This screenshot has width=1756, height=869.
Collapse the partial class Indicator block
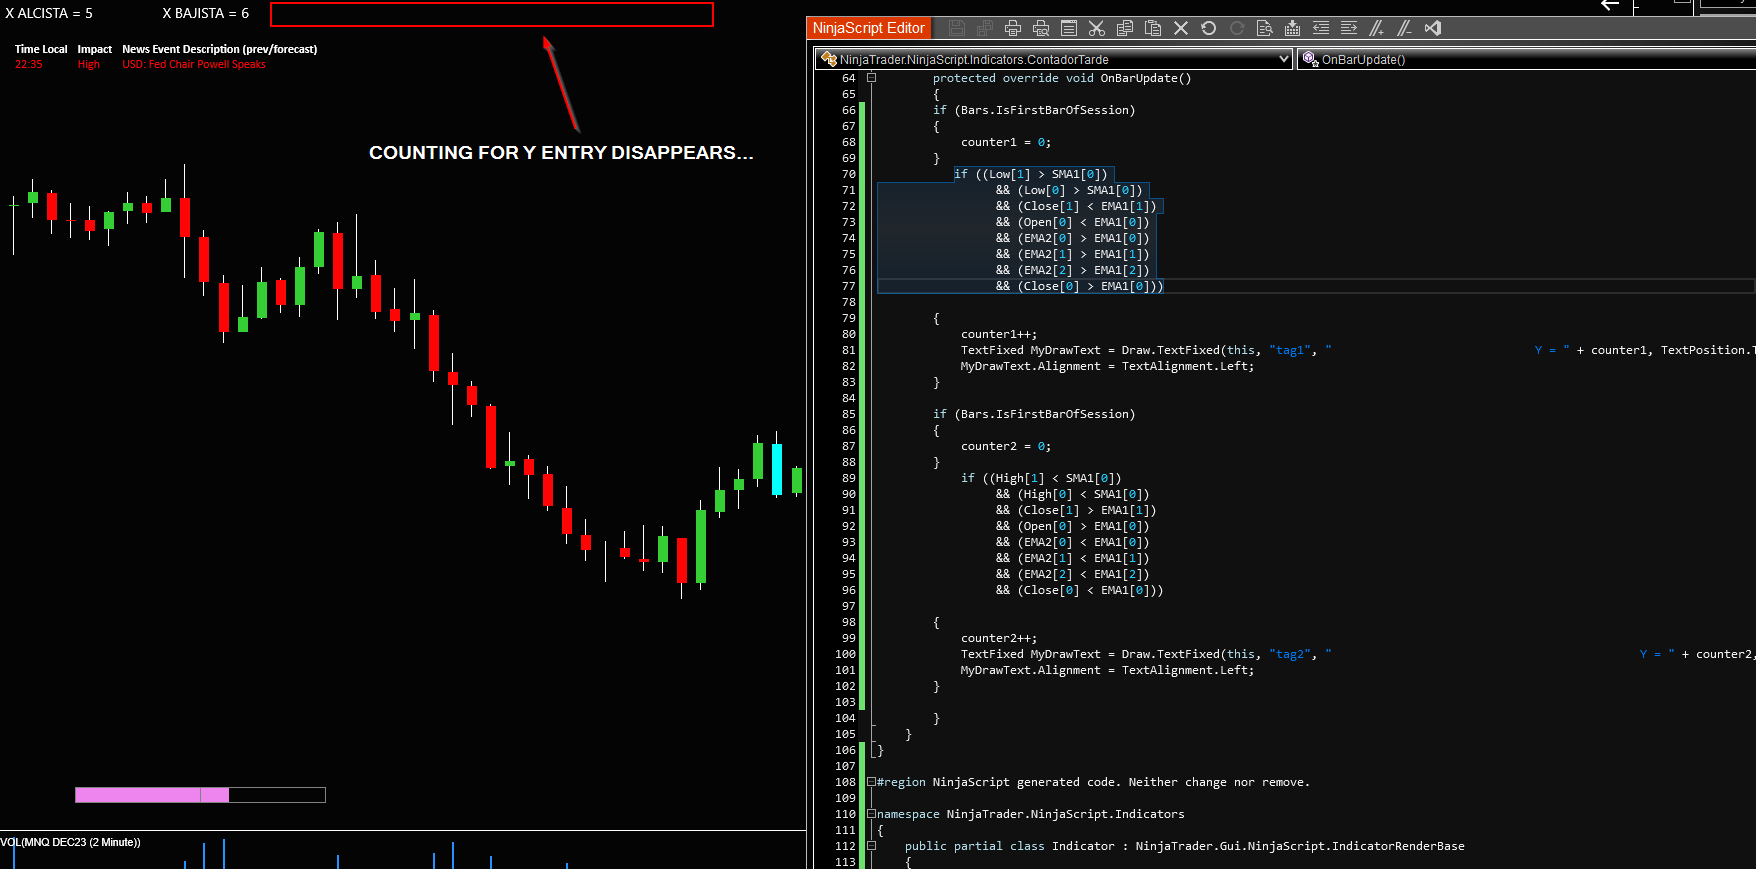871,846
